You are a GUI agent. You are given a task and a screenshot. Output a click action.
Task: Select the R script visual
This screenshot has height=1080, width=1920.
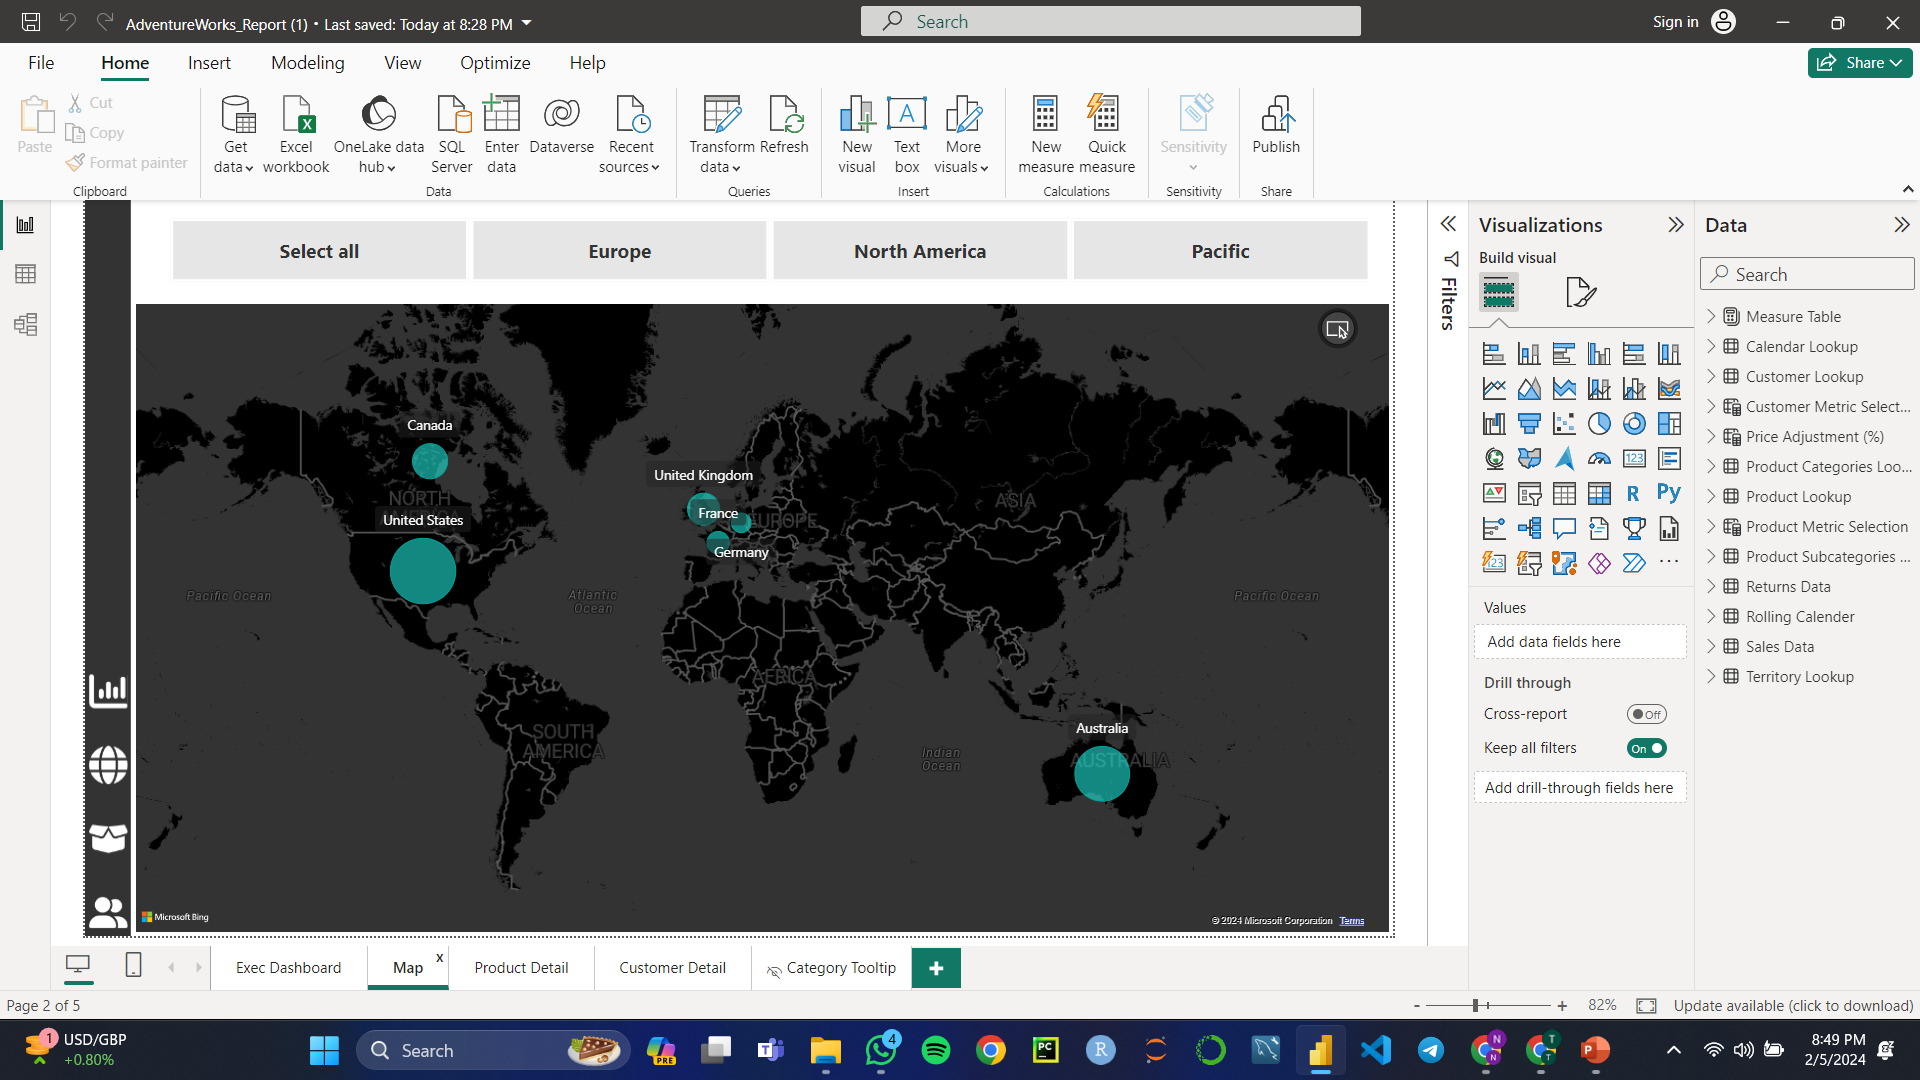tap(1634, 494)
